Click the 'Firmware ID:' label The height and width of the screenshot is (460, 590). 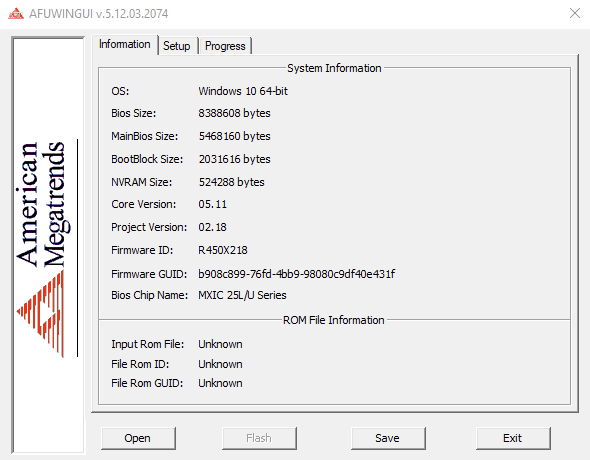click(142, 250)
